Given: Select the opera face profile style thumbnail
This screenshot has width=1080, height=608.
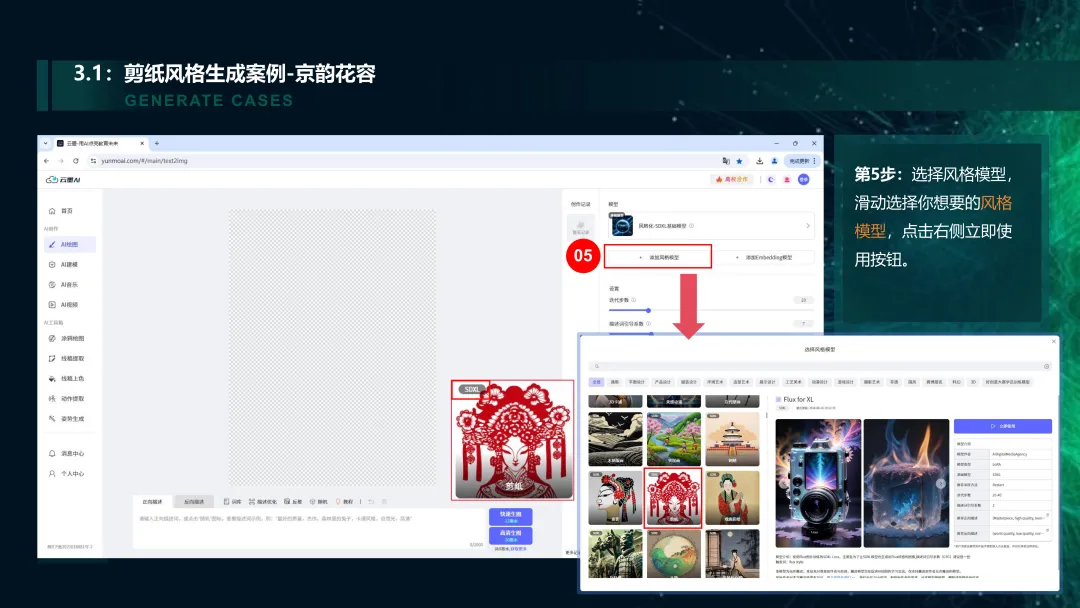Looking at the screenshot, I should point(615,498).
